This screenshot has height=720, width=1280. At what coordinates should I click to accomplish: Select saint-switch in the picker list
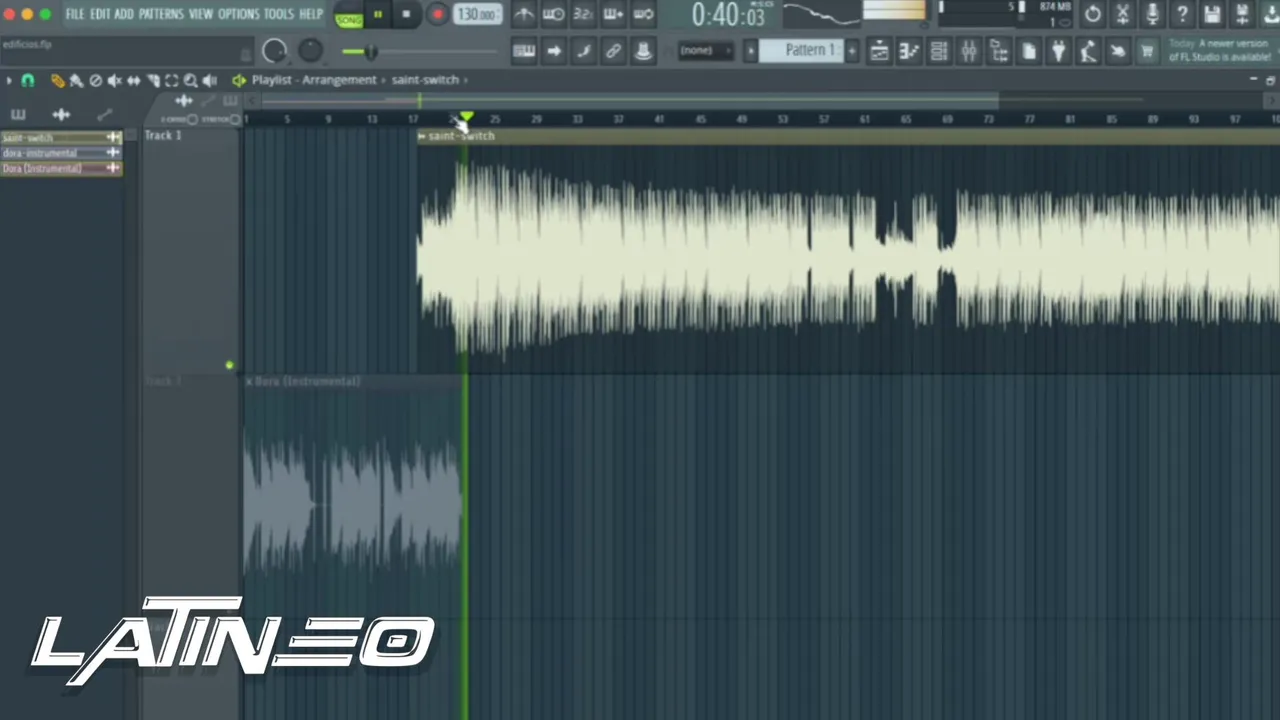(x=61, y=138)
